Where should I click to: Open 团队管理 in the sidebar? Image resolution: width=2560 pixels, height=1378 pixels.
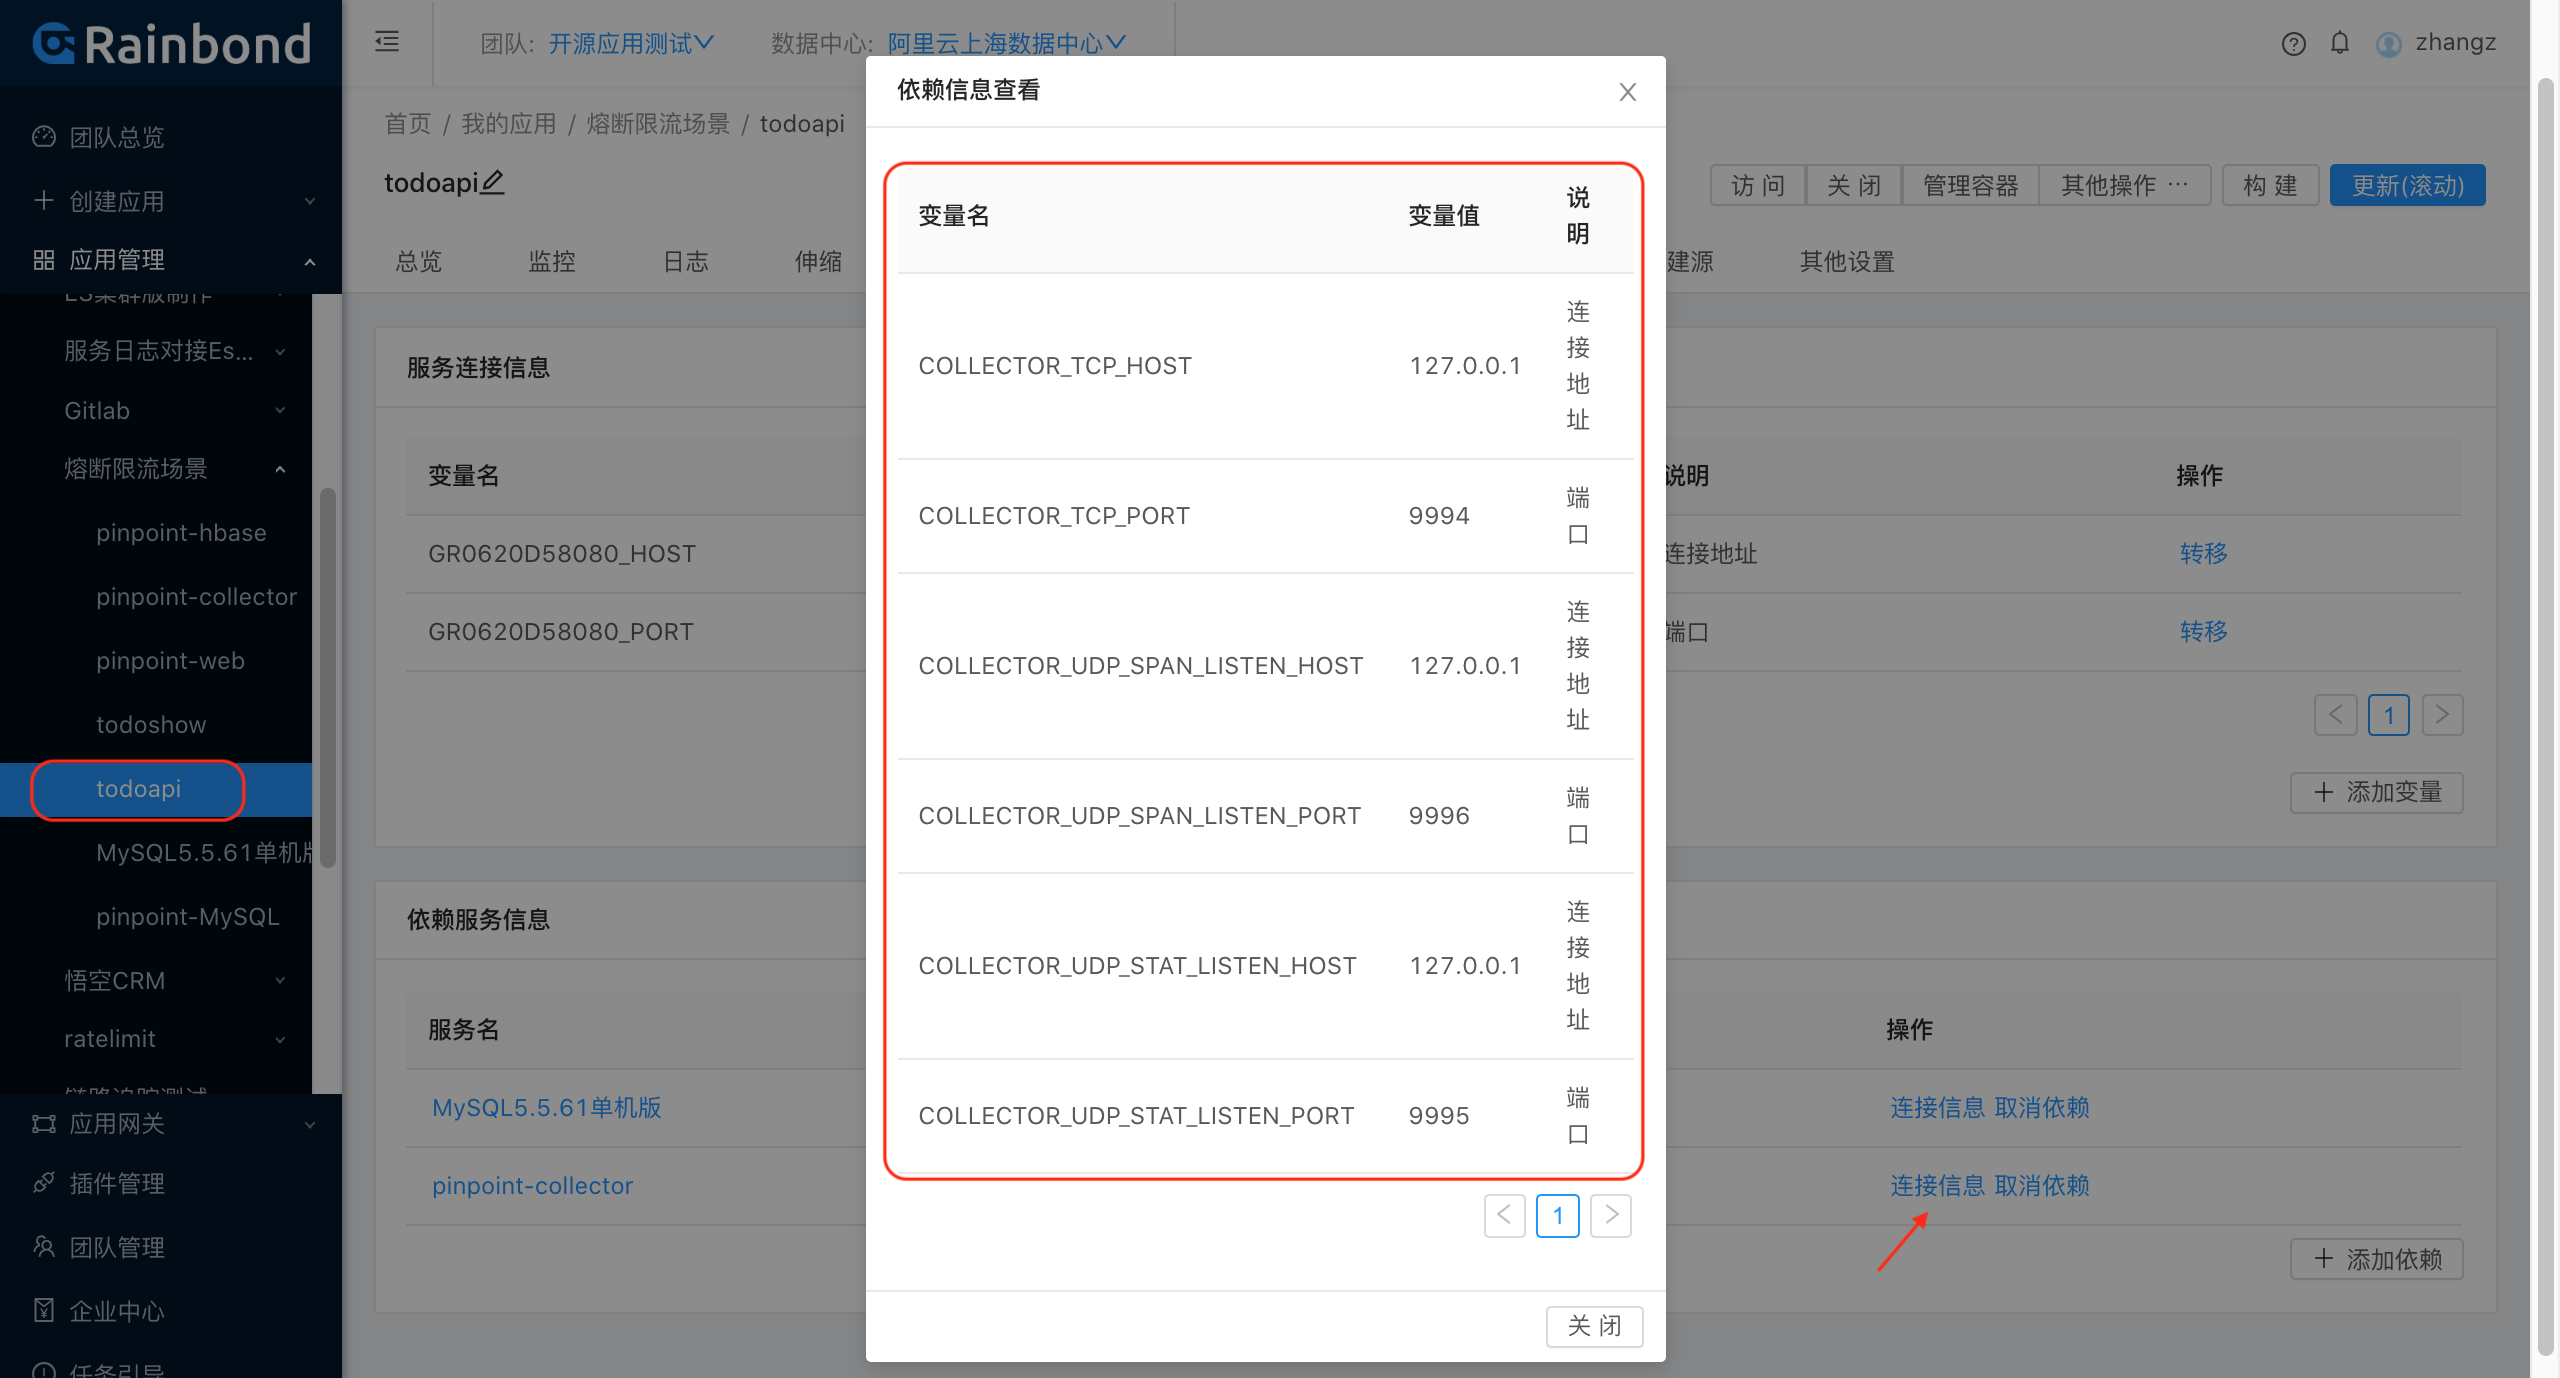click(117, 1248)
